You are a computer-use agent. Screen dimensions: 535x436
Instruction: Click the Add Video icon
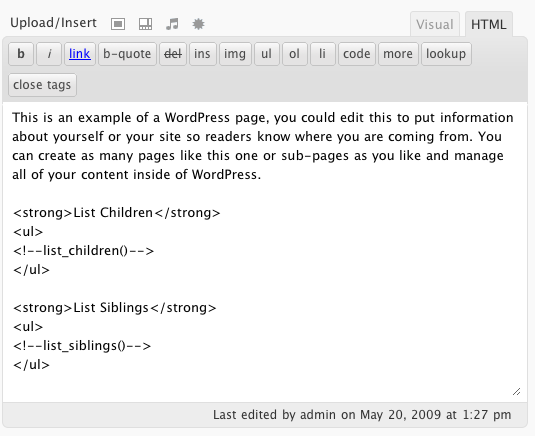coord(145,24)
